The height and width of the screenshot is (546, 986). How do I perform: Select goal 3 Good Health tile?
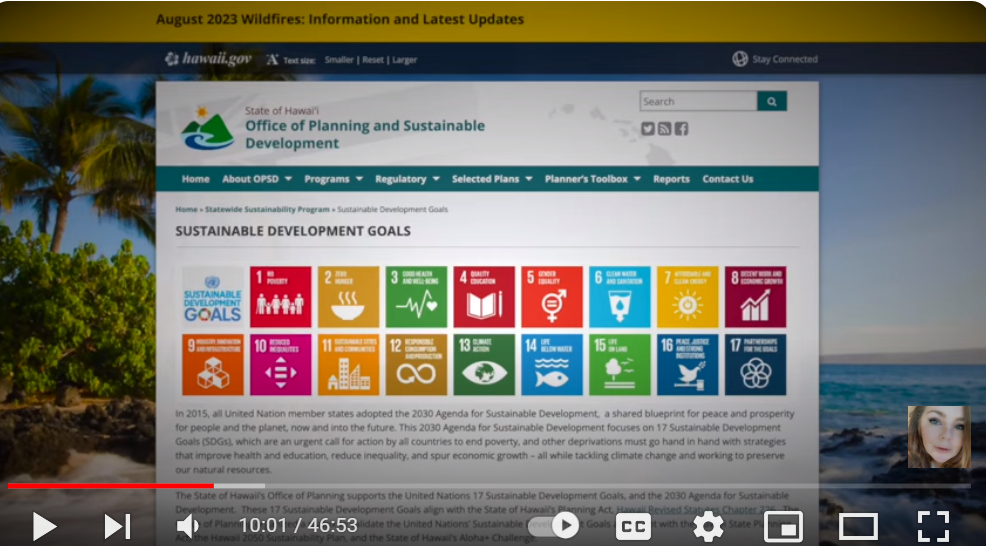[416, 297]
